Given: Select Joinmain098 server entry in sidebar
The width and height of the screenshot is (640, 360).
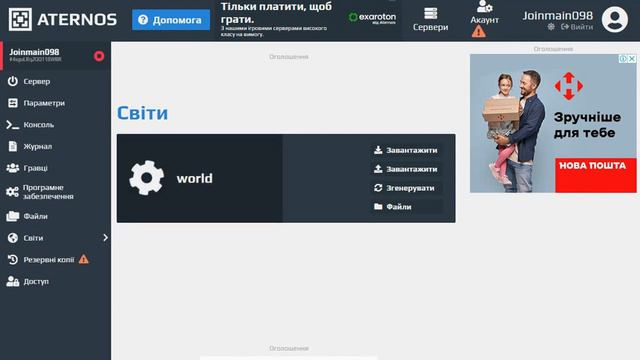Looking at the screenshot, I should pos(56,56).
